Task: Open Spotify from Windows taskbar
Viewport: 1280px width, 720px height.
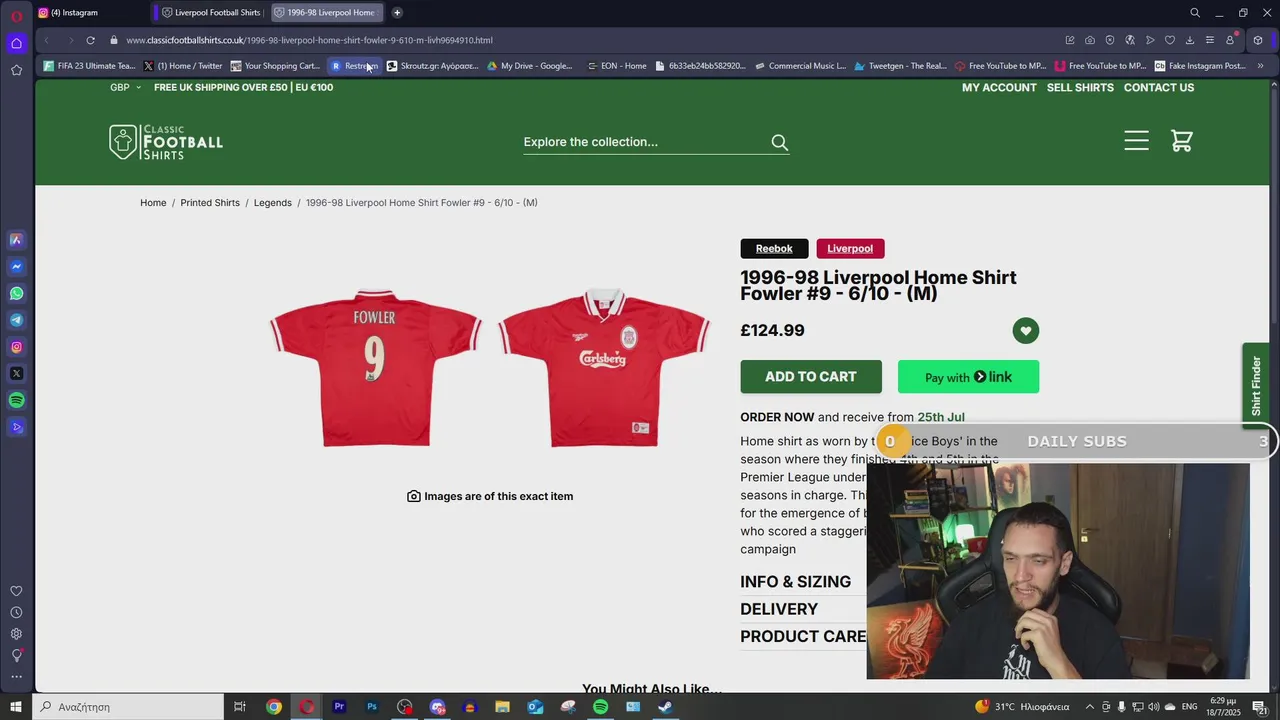Action: coord(600,707)
